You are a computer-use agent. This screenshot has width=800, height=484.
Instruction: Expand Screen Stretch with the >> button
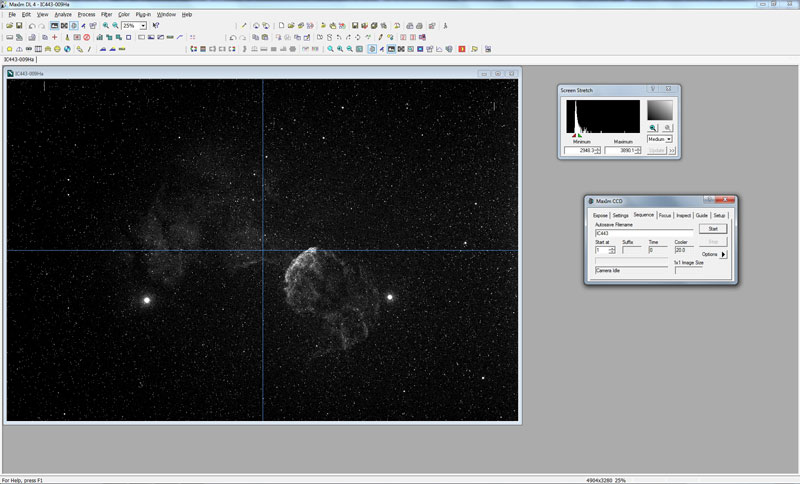click(672, 150)
